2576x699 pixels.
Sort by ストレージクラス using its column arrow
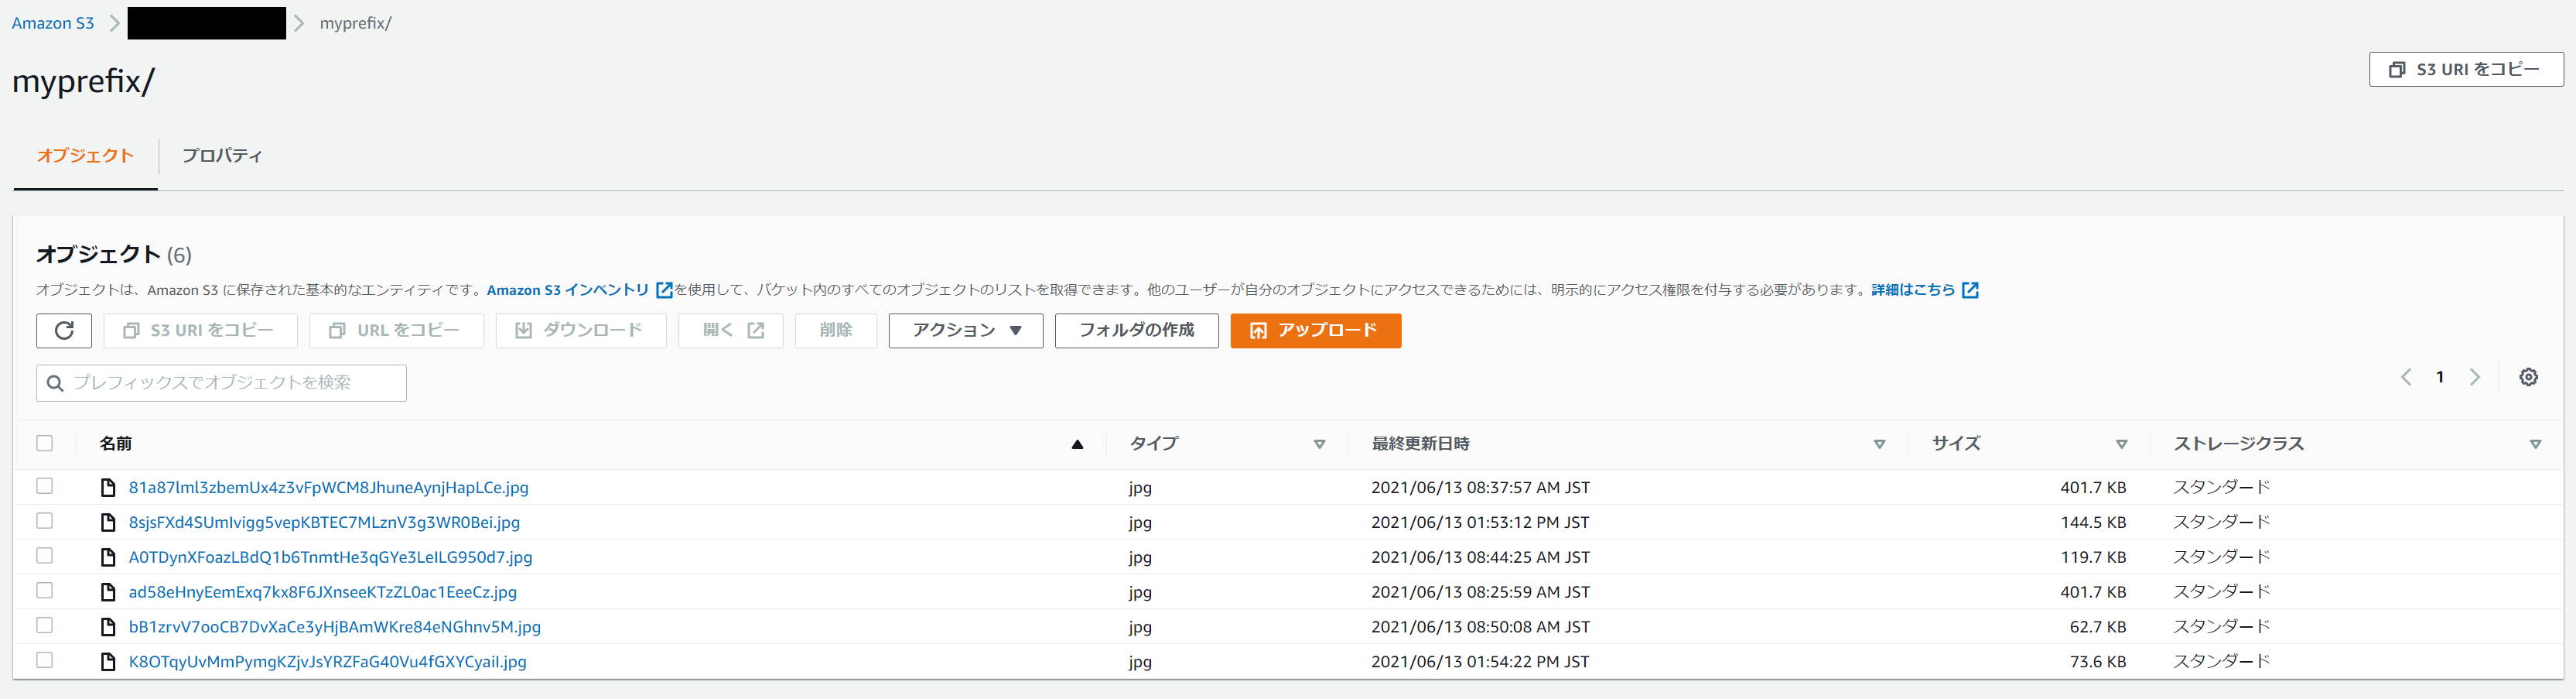[x=2535, y=444]
